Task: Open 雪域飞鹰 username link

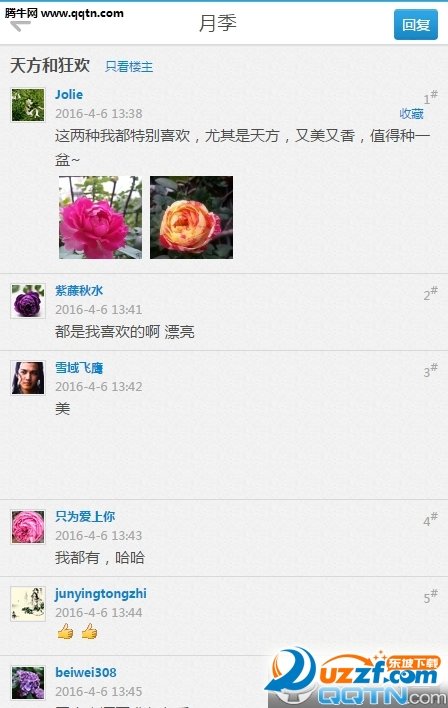Action: pos(79,368)
